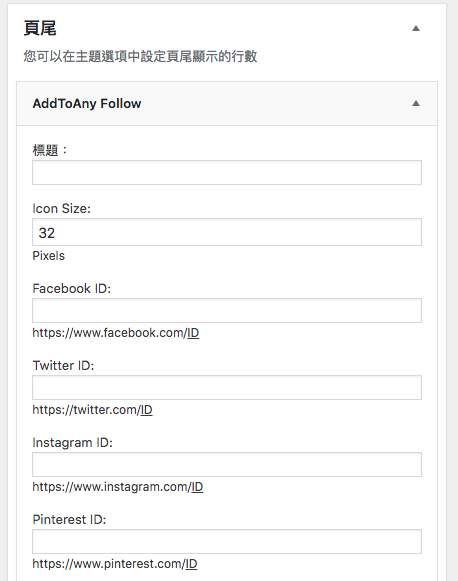Click the Pinterest ID label
Screen dimensions: 458x581
pyautogui.click(x=69, y=519)
